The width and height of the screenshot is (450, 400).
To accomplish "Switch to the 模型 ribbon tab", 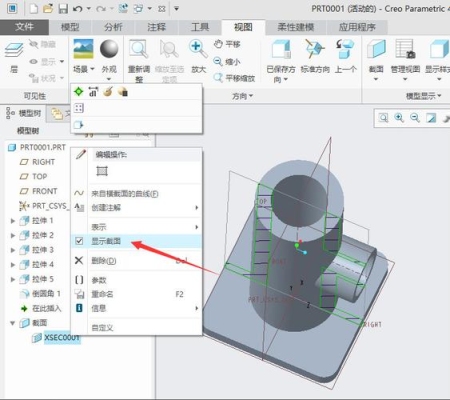I will pyautogui.click(x=70, y=27).
